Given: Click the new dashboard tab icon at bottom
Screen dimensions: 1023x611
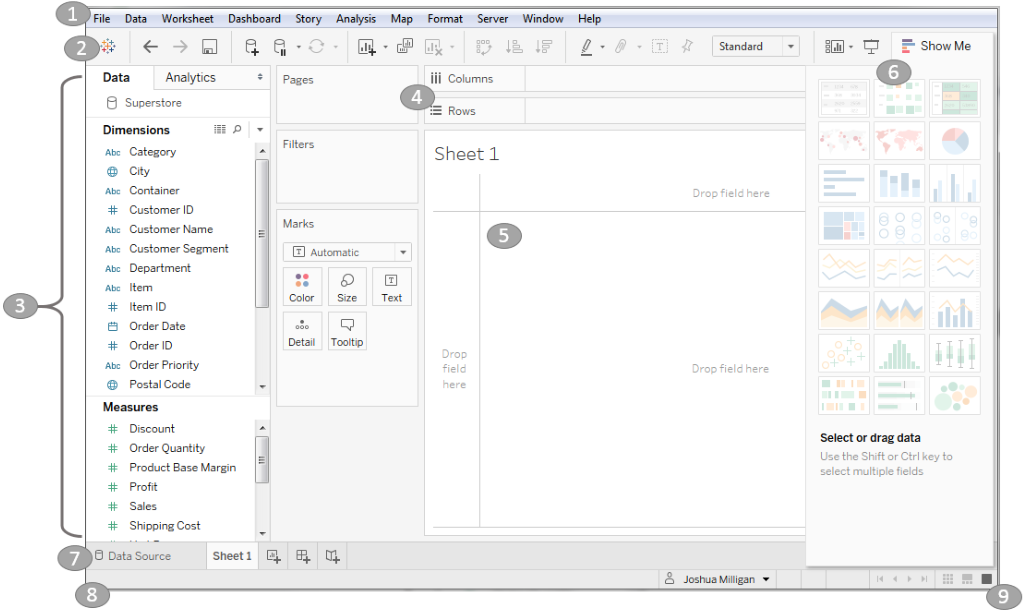Looking at the screenshot, I should (x=303, y=556).
